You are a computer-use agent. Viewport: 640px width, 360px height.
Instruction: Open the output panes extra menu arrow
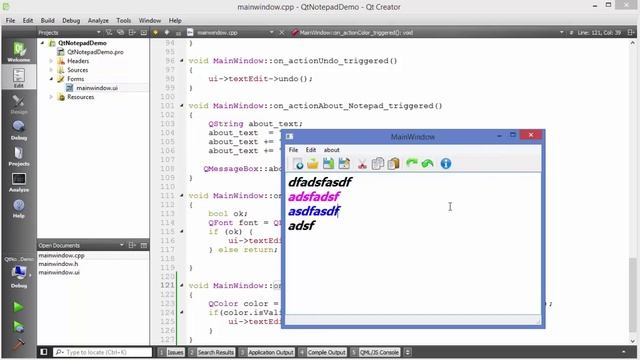pos(407,352)
